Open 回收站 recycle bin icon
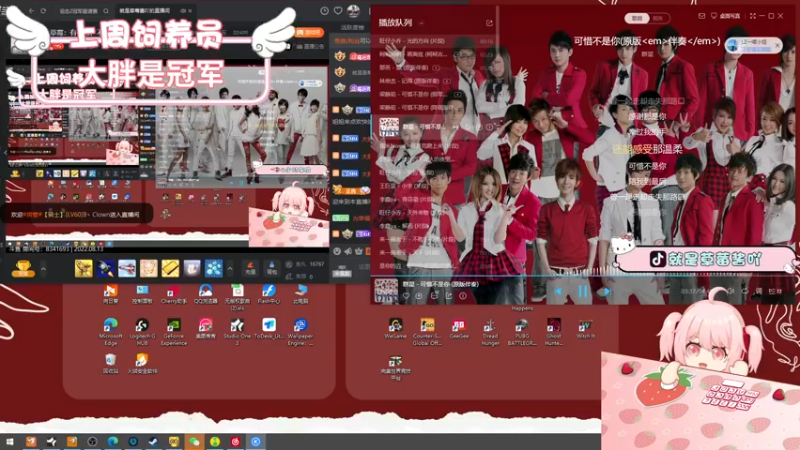Image resolution: width=800 pixels, height=450 pixels. point(111,364)
